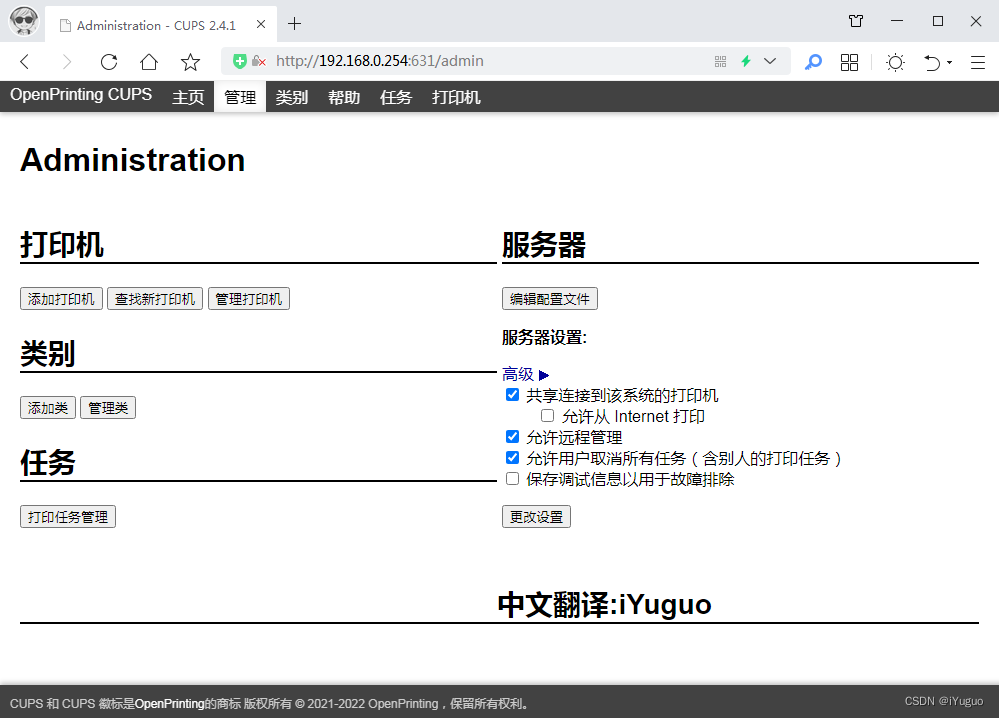Screen dimensions: 999x718
Task: Open the browser hamburger menu
Action: [978, 62]
